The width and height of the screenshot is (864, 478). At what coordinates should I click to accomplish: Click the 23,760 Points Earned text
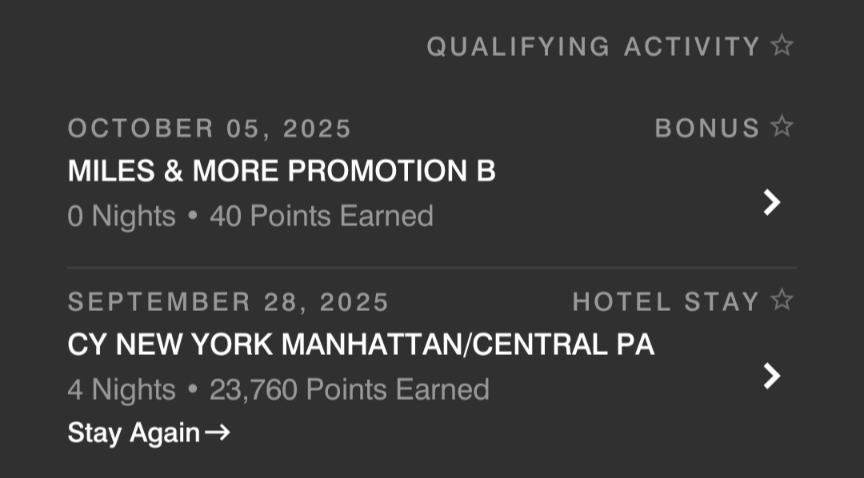coord(349,389)
